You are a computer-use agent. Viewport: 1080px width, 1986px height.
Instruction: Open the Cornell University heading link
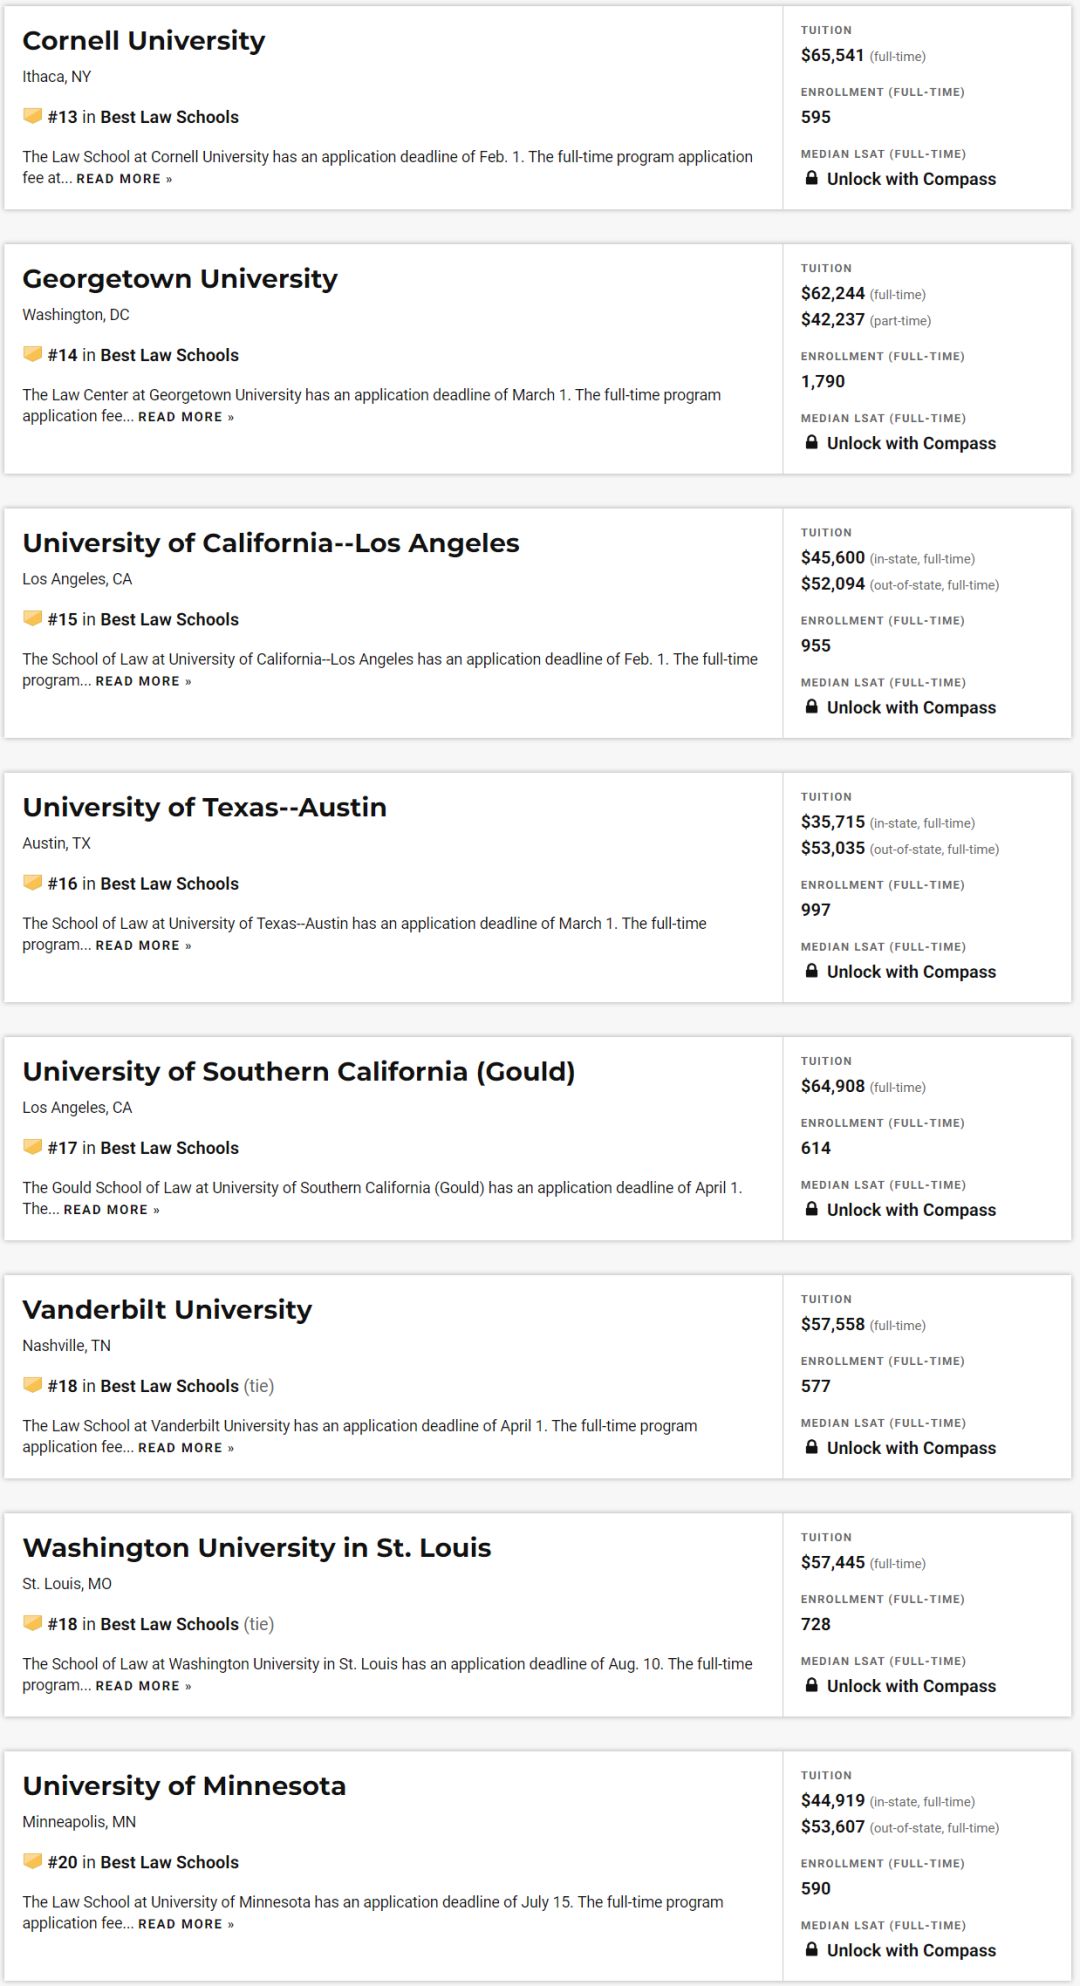tap(144, 41)
